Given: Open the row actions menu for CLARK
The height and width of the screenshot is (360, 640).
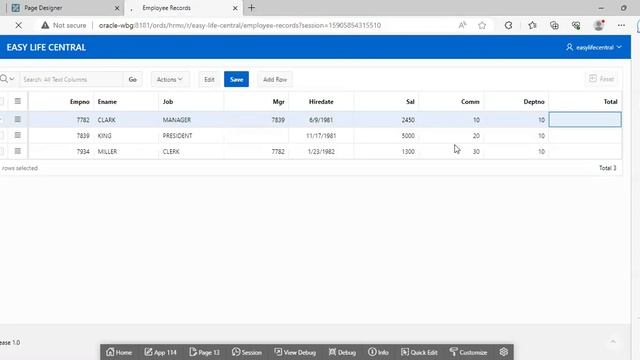Looking at the screenshot, I should (18, 119).
